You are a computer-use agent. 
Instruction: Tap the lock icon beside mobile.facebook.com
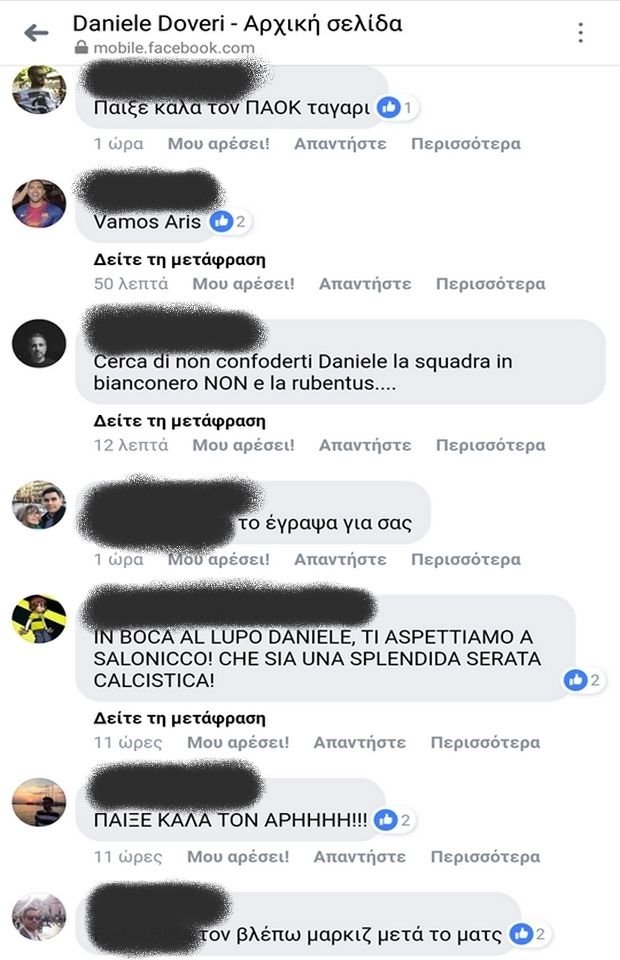click(x=81, y=48)
